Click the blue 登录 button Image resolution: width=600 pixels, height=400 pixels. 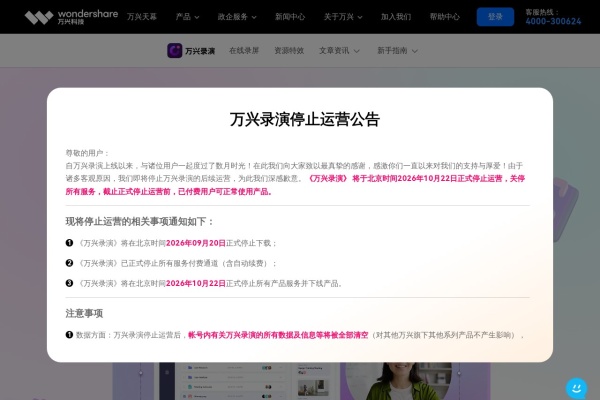coord(495,17)
